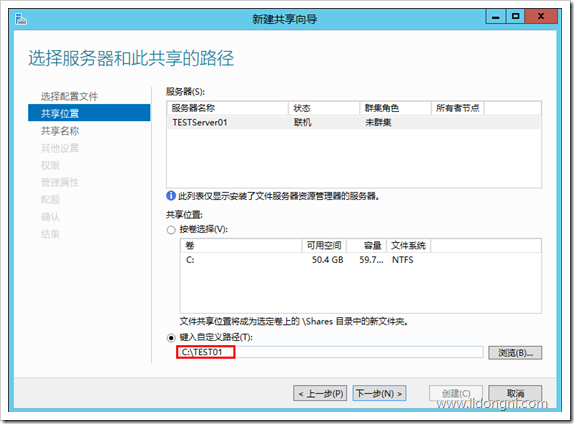Click the 浏览(B)... button
This screenshot has height=424, width=574.
coord(515,353)
